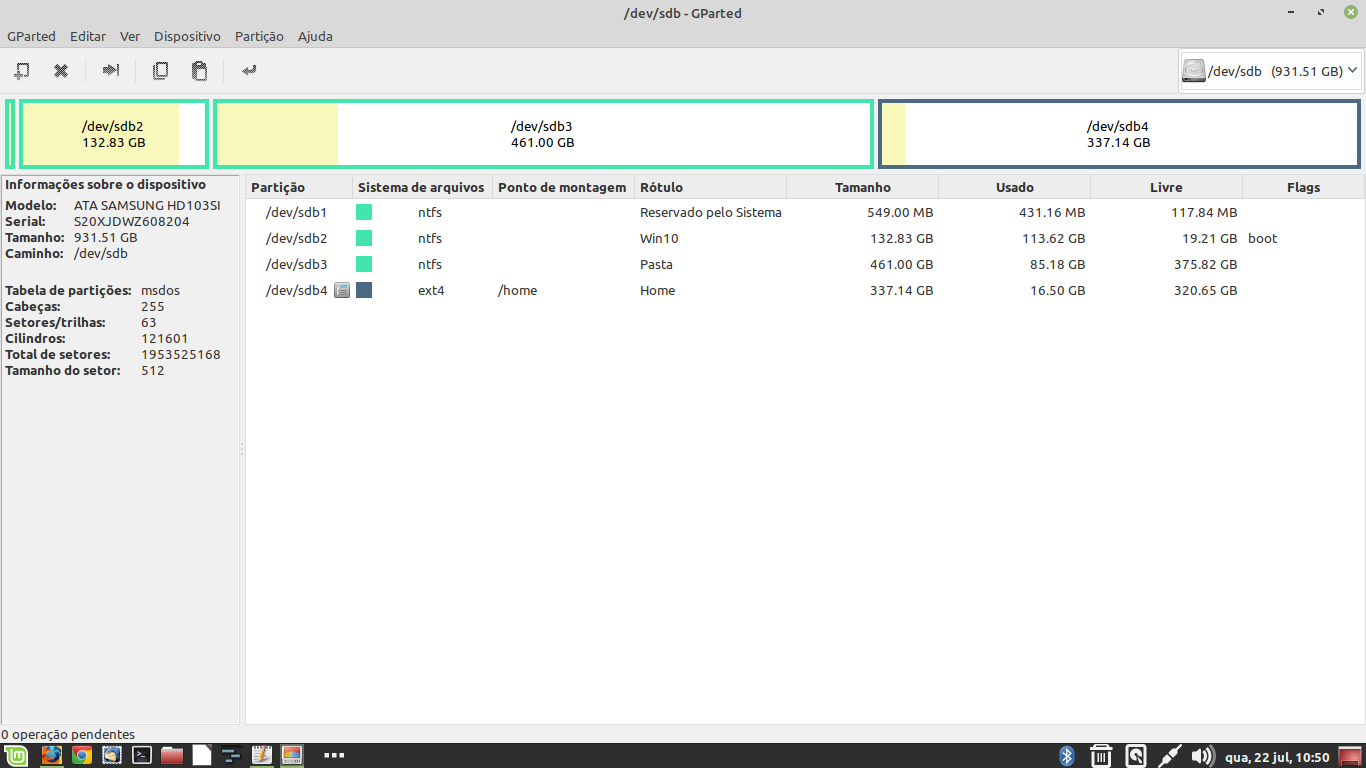Click the 'Win10' label cell
Image resolution: width=1366 pixels, height=768 pixels.
click(659, 238)
